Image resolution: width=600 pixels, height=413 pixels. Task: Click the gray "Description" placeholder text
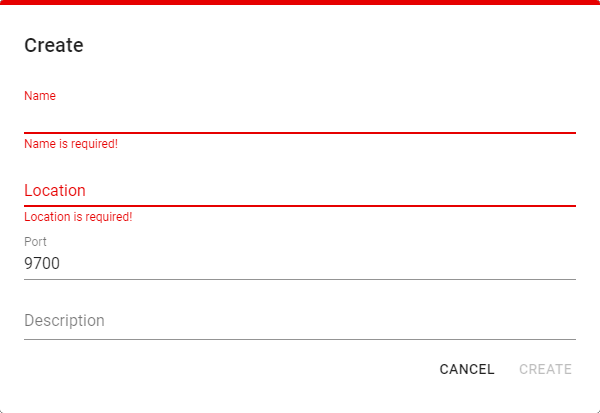pos(65,321)
